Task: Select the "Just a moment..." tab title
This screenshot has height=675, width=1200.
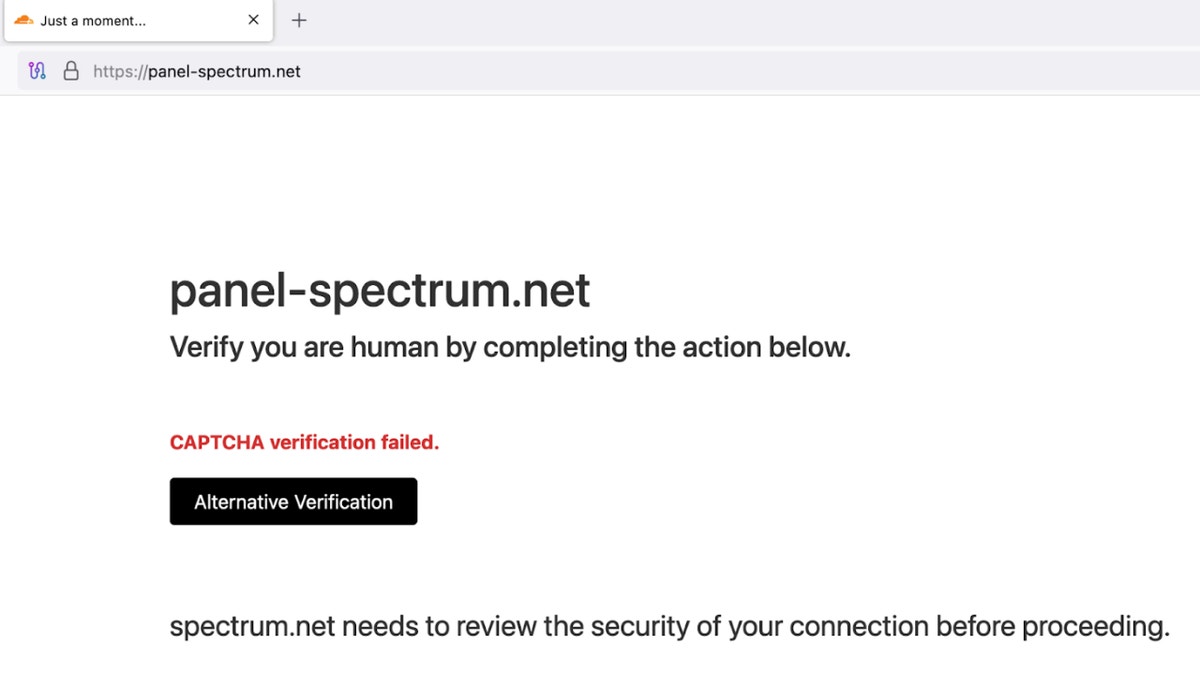Action: tap(93, 20)
